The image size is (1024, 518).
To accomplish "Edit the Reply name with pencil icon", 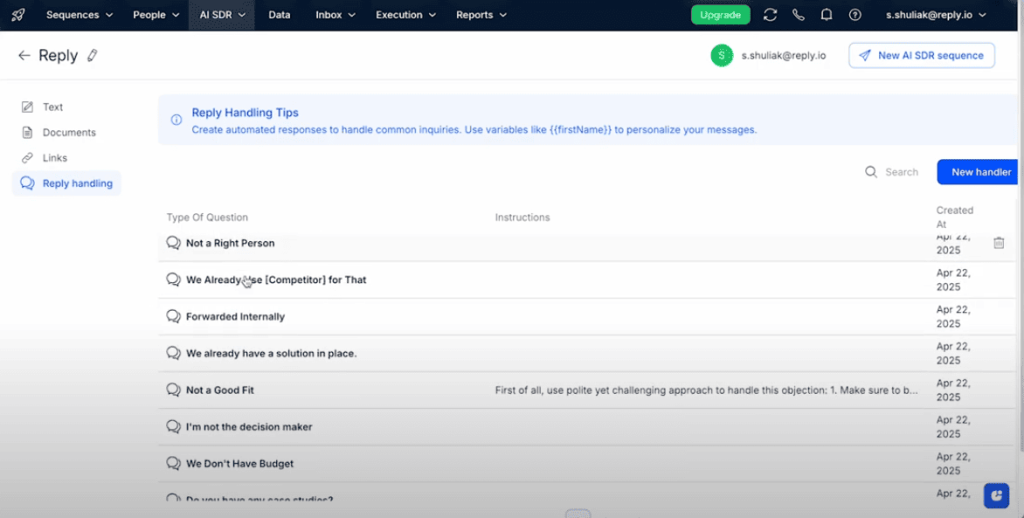I will coord(92,56).
